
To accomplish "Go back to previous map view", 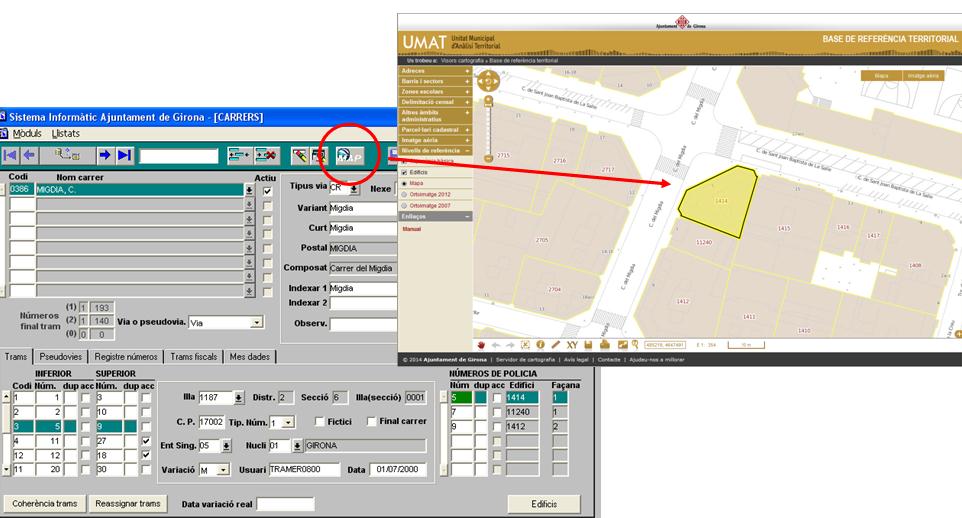I will (x=496, y=345).
